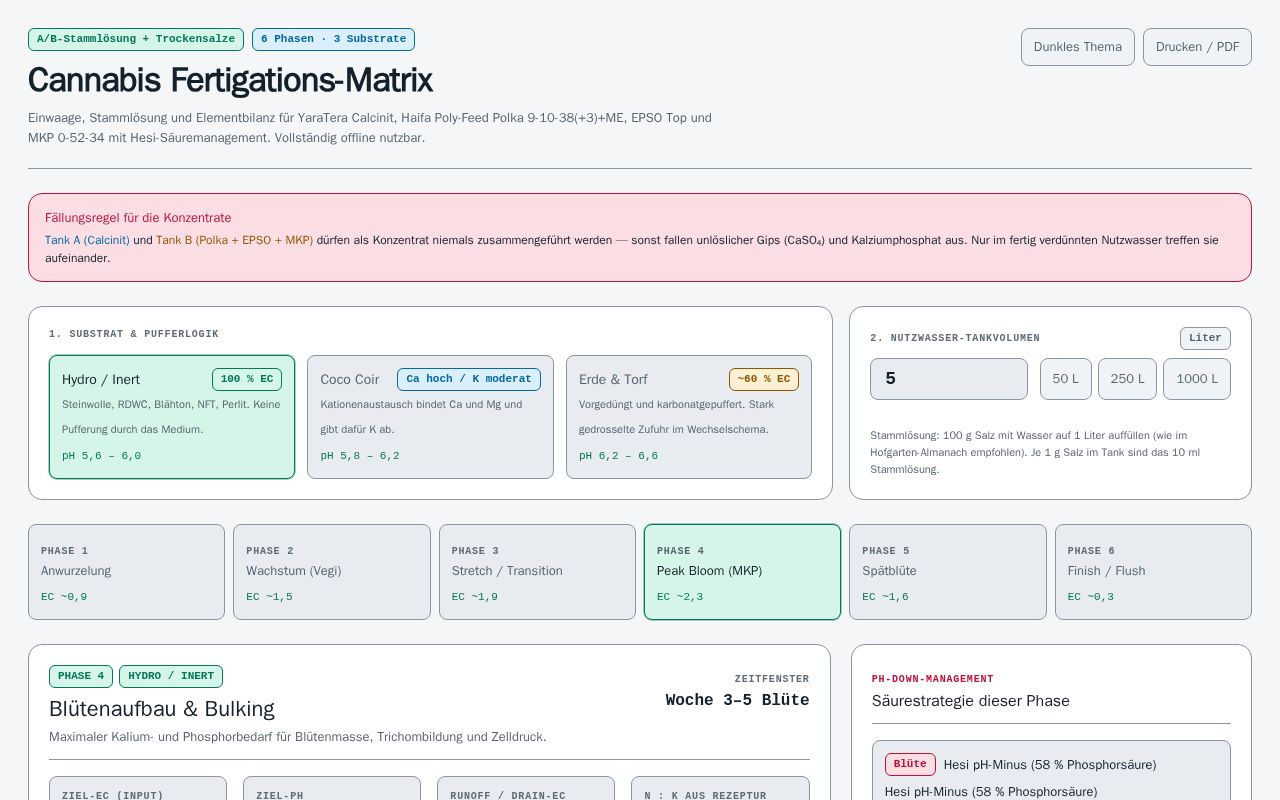
Task: Open Phase 6 Finish / Flush
Action: tap(1153, 572)
